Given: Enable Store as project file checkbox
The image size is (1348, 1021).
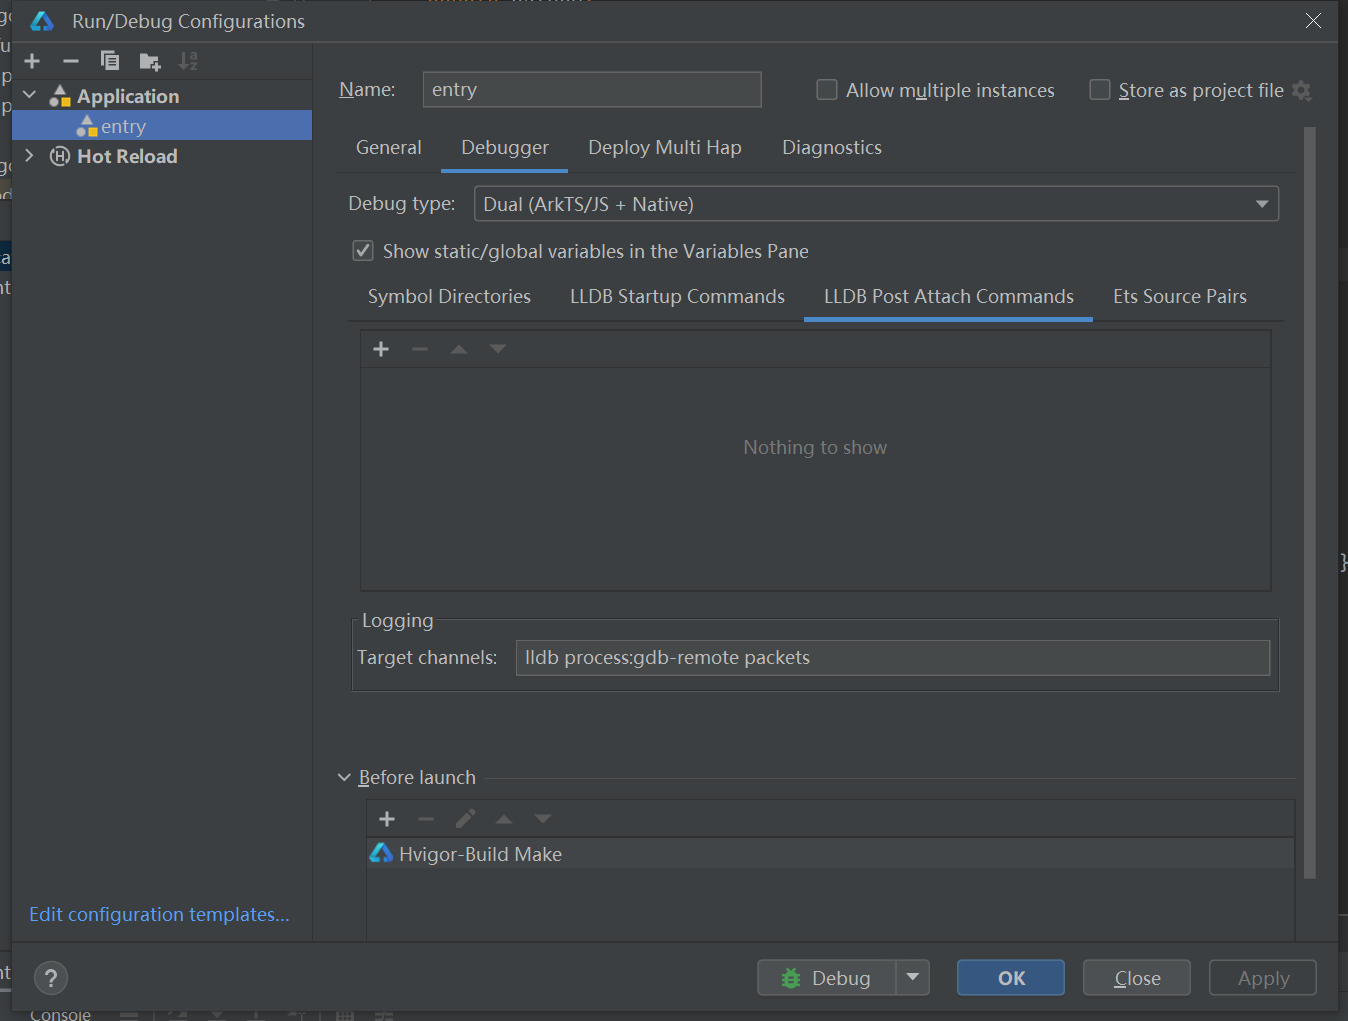Looking at the screenshot, I should pyautogui.click(x=1099, y=90).
